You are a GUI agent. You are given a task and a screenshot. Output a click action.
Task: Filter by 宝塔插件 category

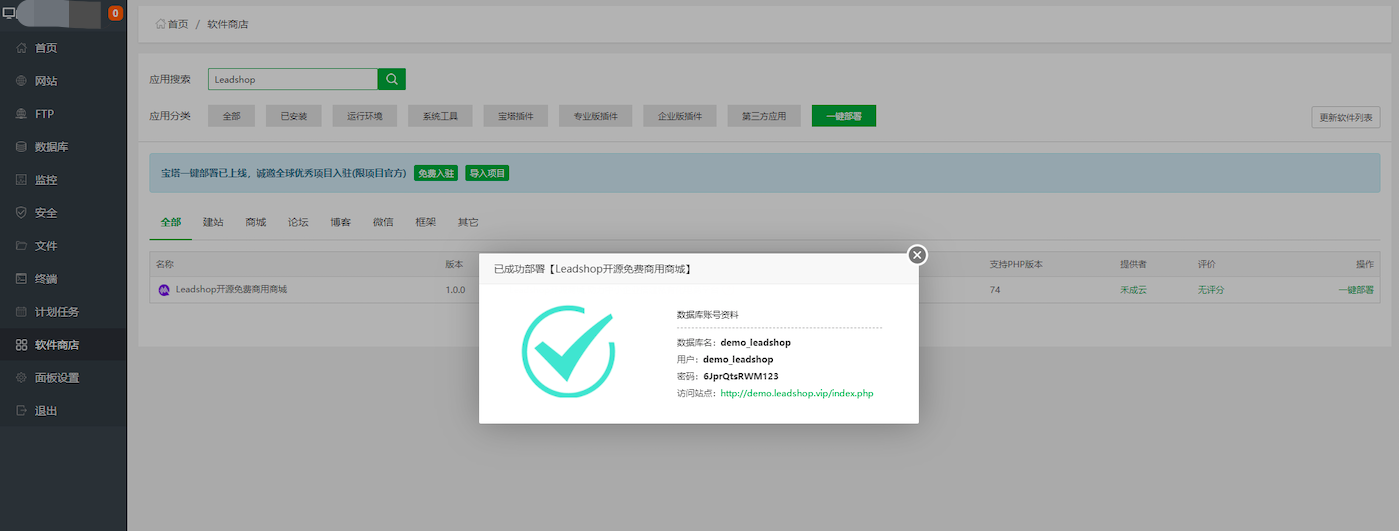coord(516,116)
